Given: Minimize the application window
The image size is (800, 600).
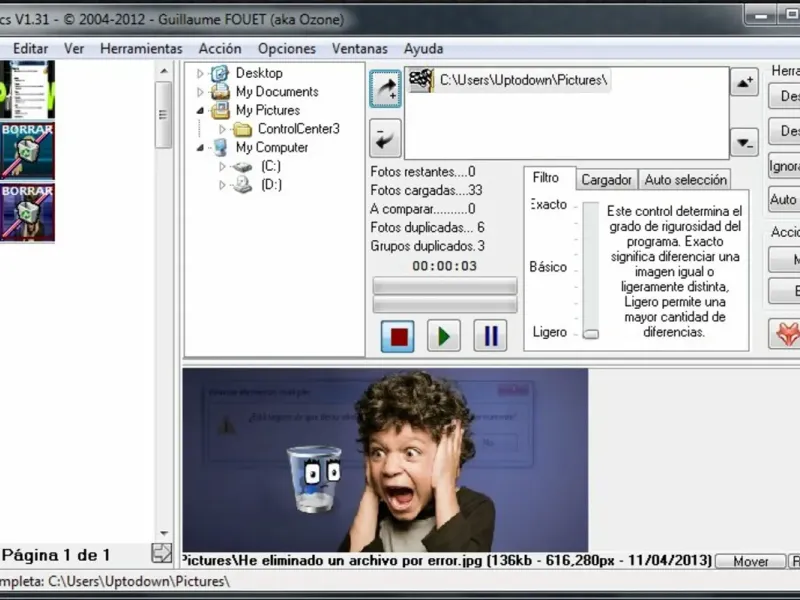Looking at the screenshot, I should [761, 16].
